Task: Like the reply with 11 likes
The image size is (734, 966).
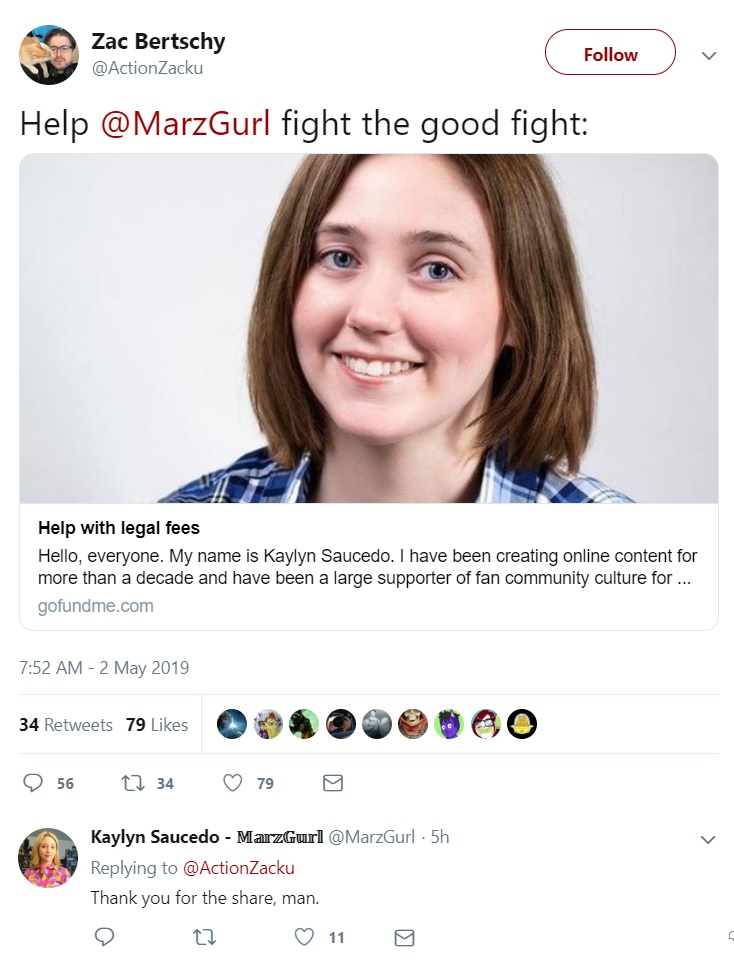Action: pyautogui.click(x=304, y=937)
